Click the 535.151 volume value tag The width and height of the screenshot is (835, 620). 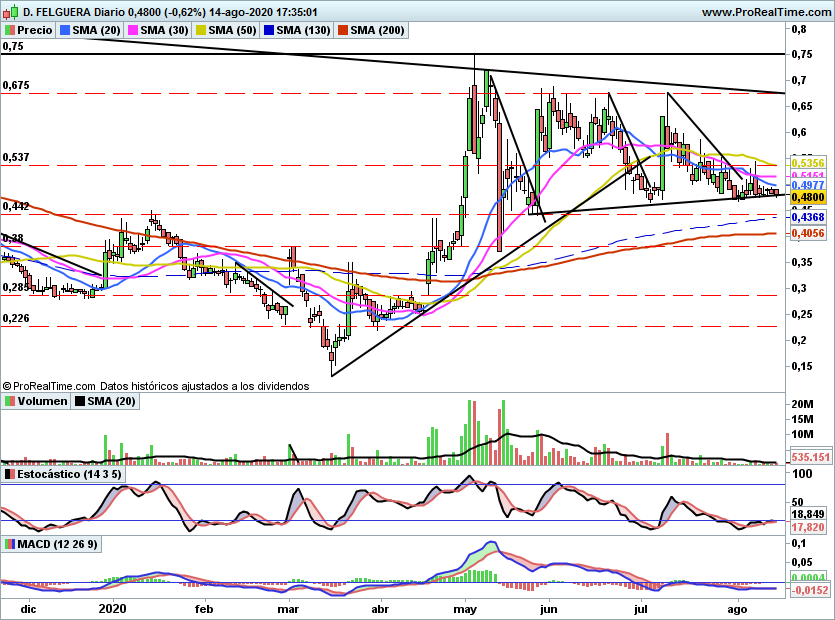tap(810, 457)
